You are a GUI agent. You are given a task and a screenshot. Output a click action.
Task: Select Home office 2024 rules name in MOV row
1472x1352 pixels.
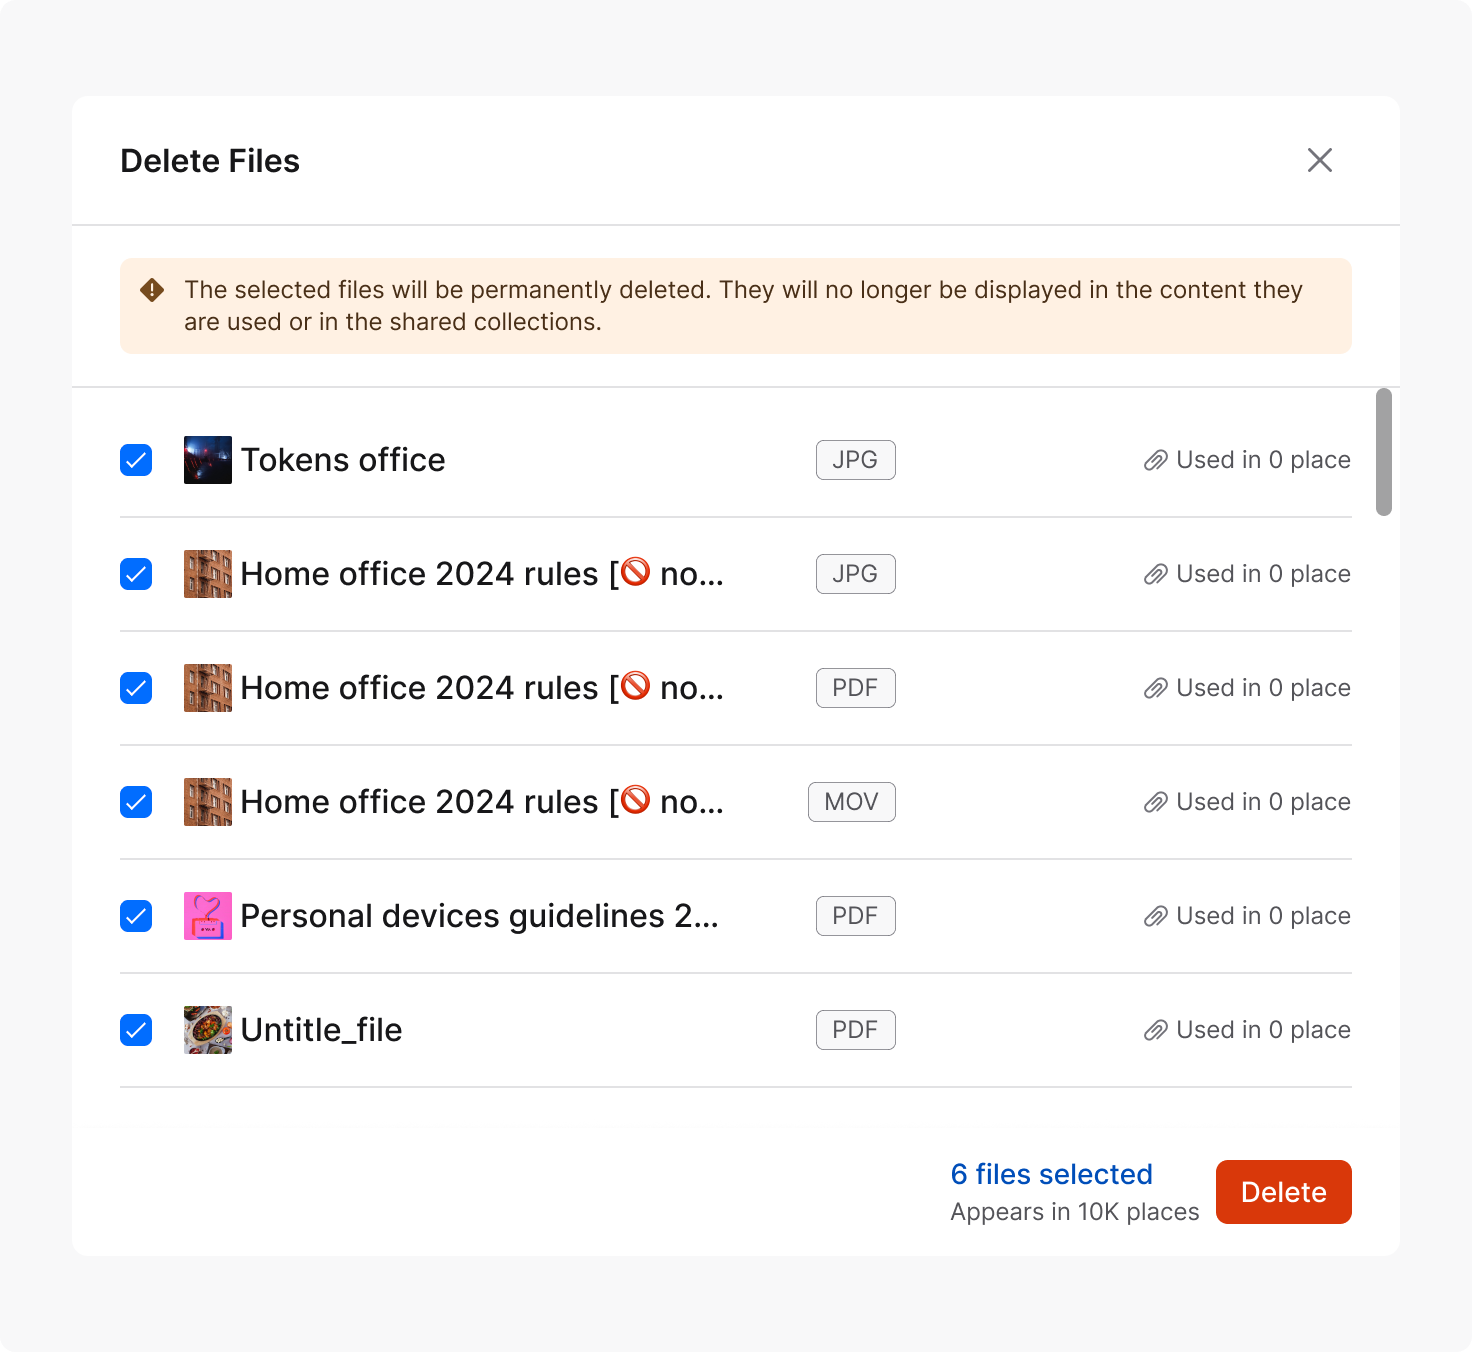point(482,802)
